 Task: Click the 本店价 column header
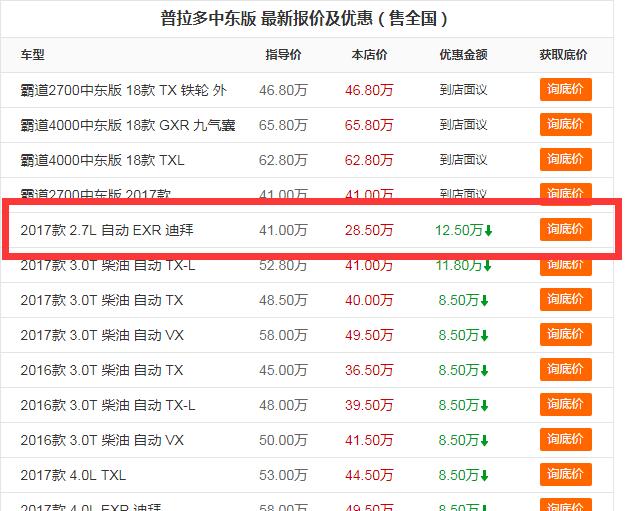pos(369,55)
